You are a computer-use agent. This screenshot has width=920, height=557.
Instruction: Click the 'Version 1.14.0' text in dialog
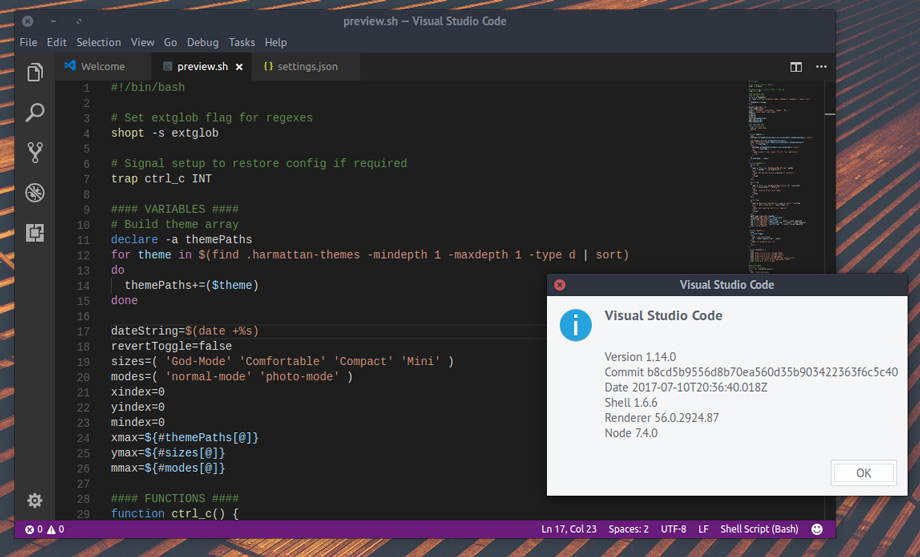640,357
